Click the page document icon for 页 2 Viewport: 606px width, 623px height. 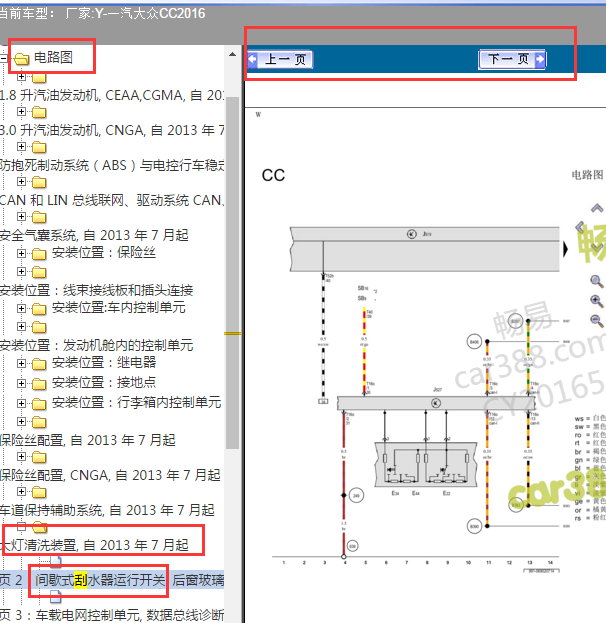tap(55, 561)
